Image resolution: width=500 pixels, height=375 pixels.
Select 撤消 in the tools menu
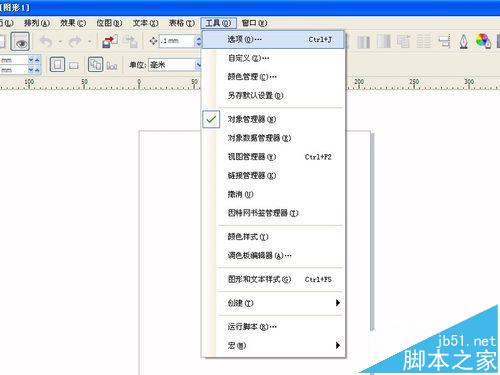click(273, 194)
